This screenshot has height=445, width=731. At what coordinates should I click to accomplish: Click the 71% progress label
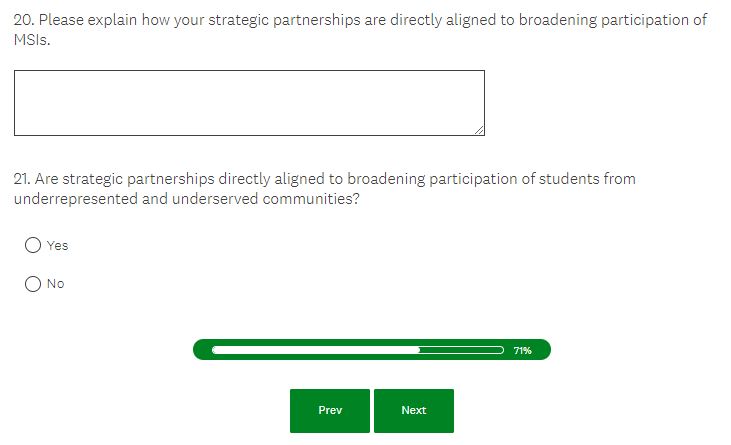pyautogui.click(x=522, y=351)
